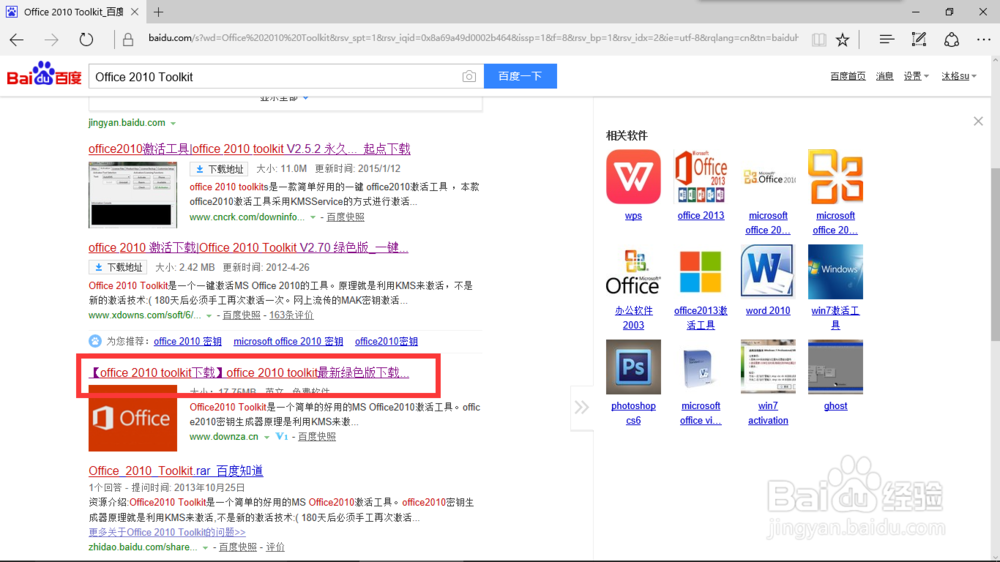The image size is (1000, 562).
Task: Click the browser back arrow
Action: (17, 40)
